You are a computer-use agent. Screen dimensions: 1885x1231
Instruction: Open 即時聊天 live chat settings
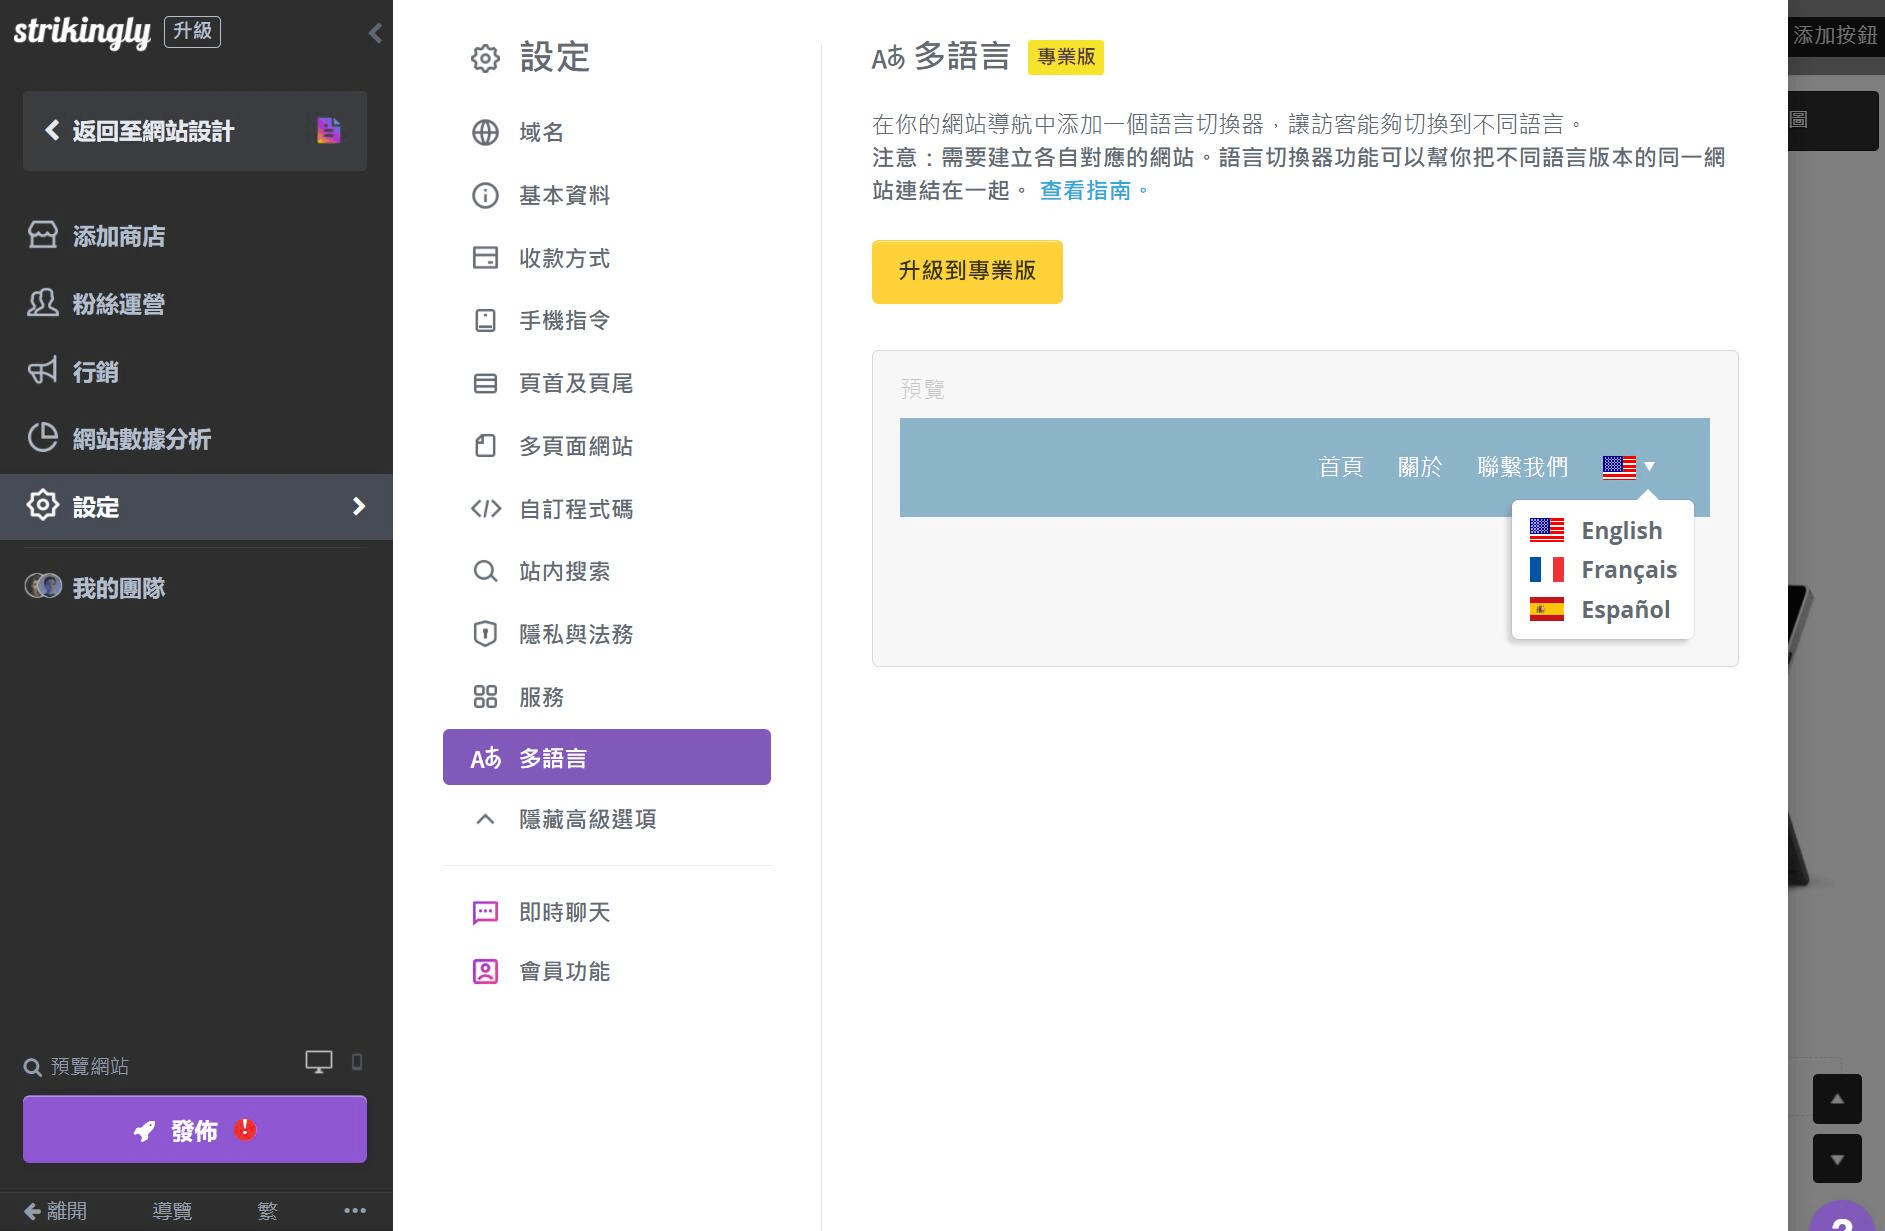564,913
